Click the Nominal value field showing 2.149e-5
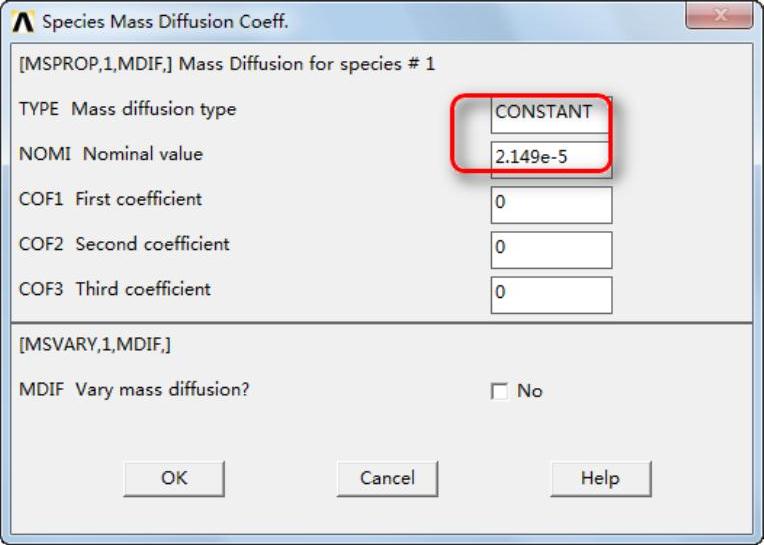 [550, 157]
